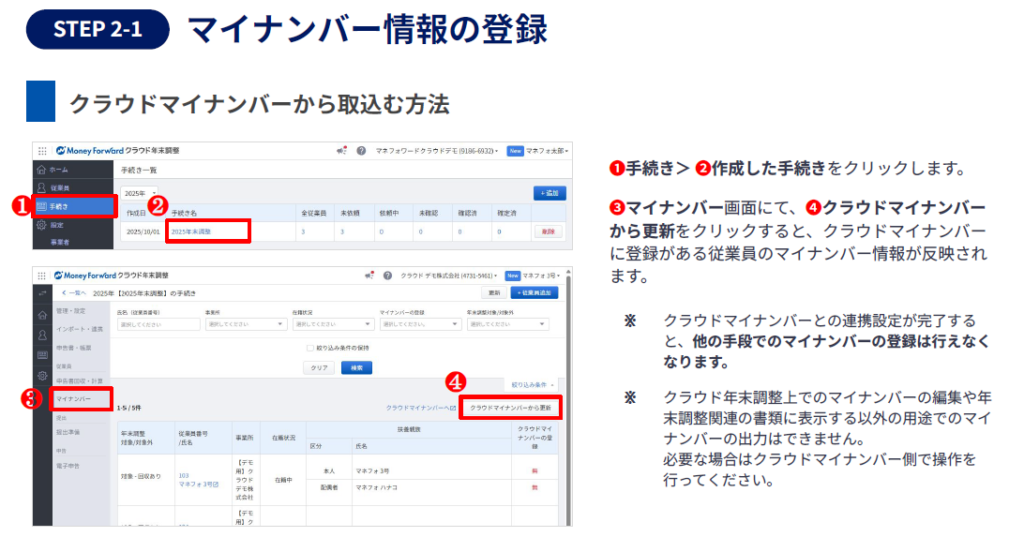Click the app grid icon in the upper screenshot header

41,150
